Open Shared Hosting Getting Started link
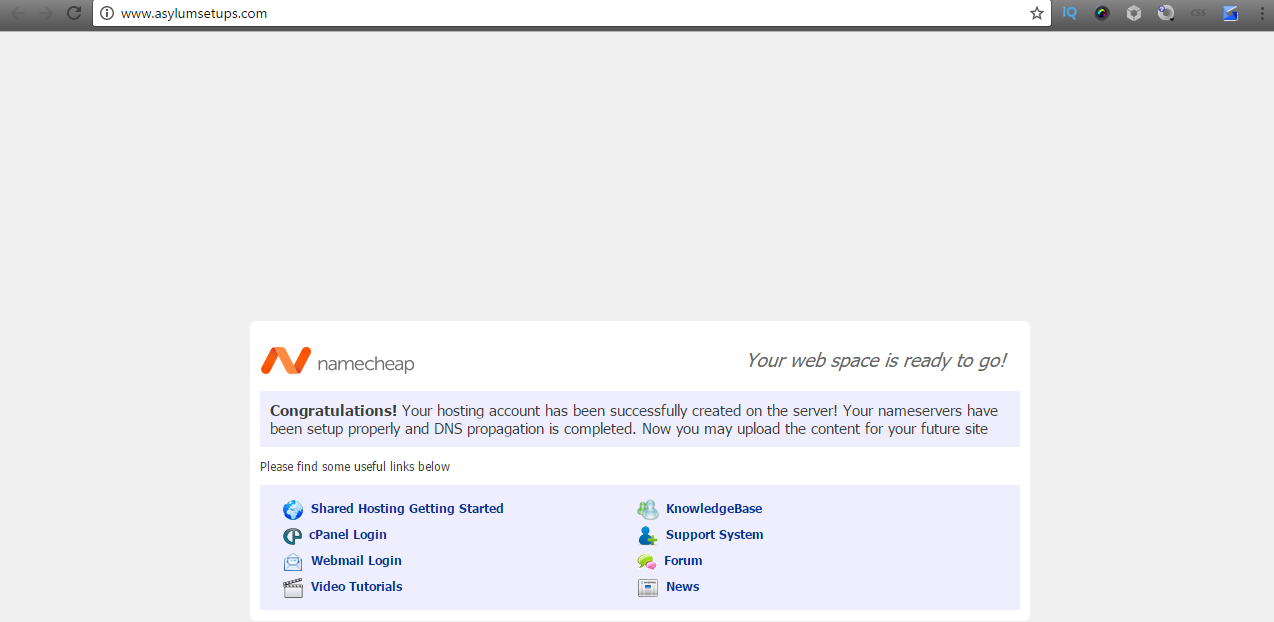The image size is (1274, 622). pos(407,509)
